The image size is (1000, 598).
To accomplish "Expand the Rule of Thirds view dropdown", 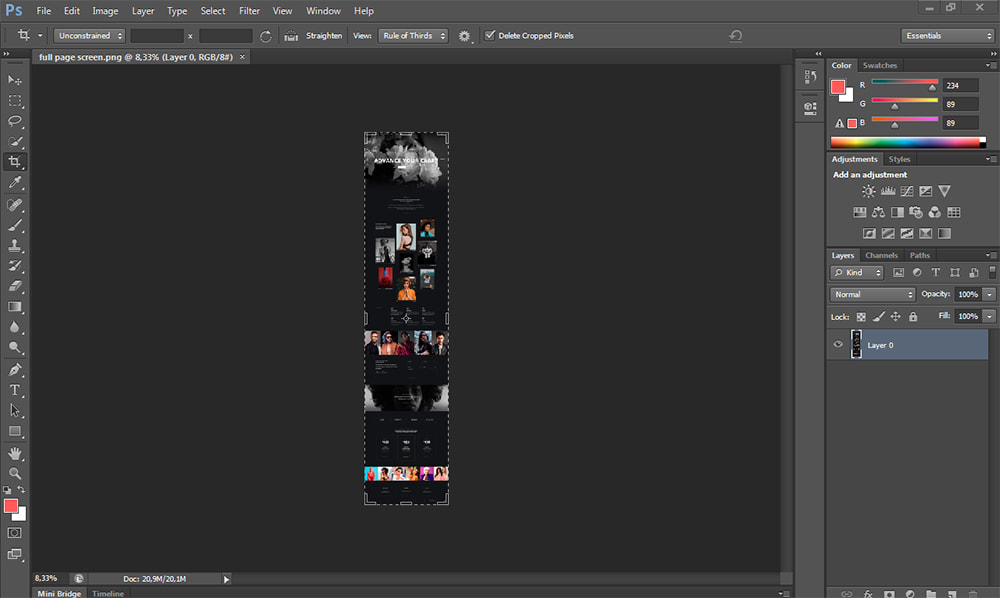I will [x=412, y=36].
